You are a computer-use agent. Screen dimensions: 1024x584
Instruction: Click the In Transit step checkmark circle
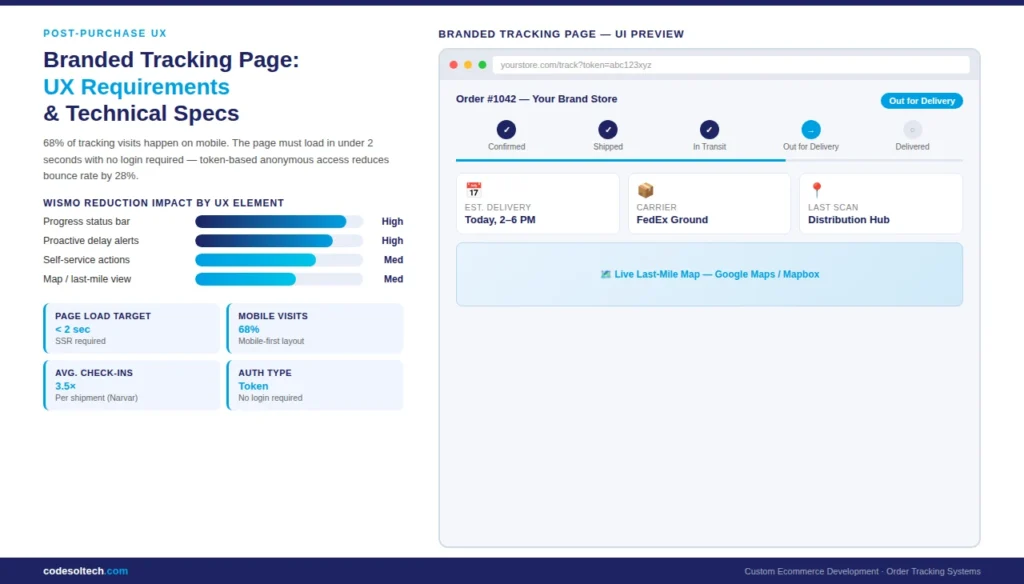tap(709, 129)
